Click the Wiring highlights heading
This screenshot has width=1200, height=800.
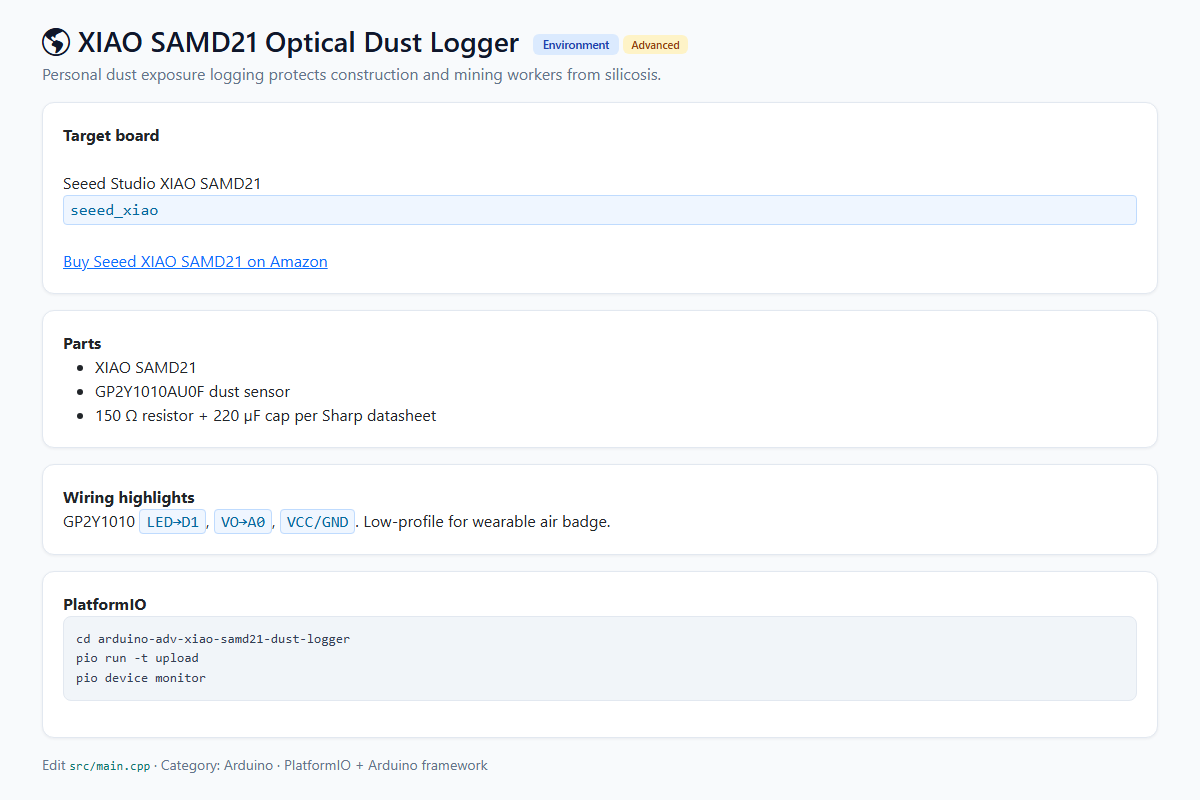(x=129, y=498)
